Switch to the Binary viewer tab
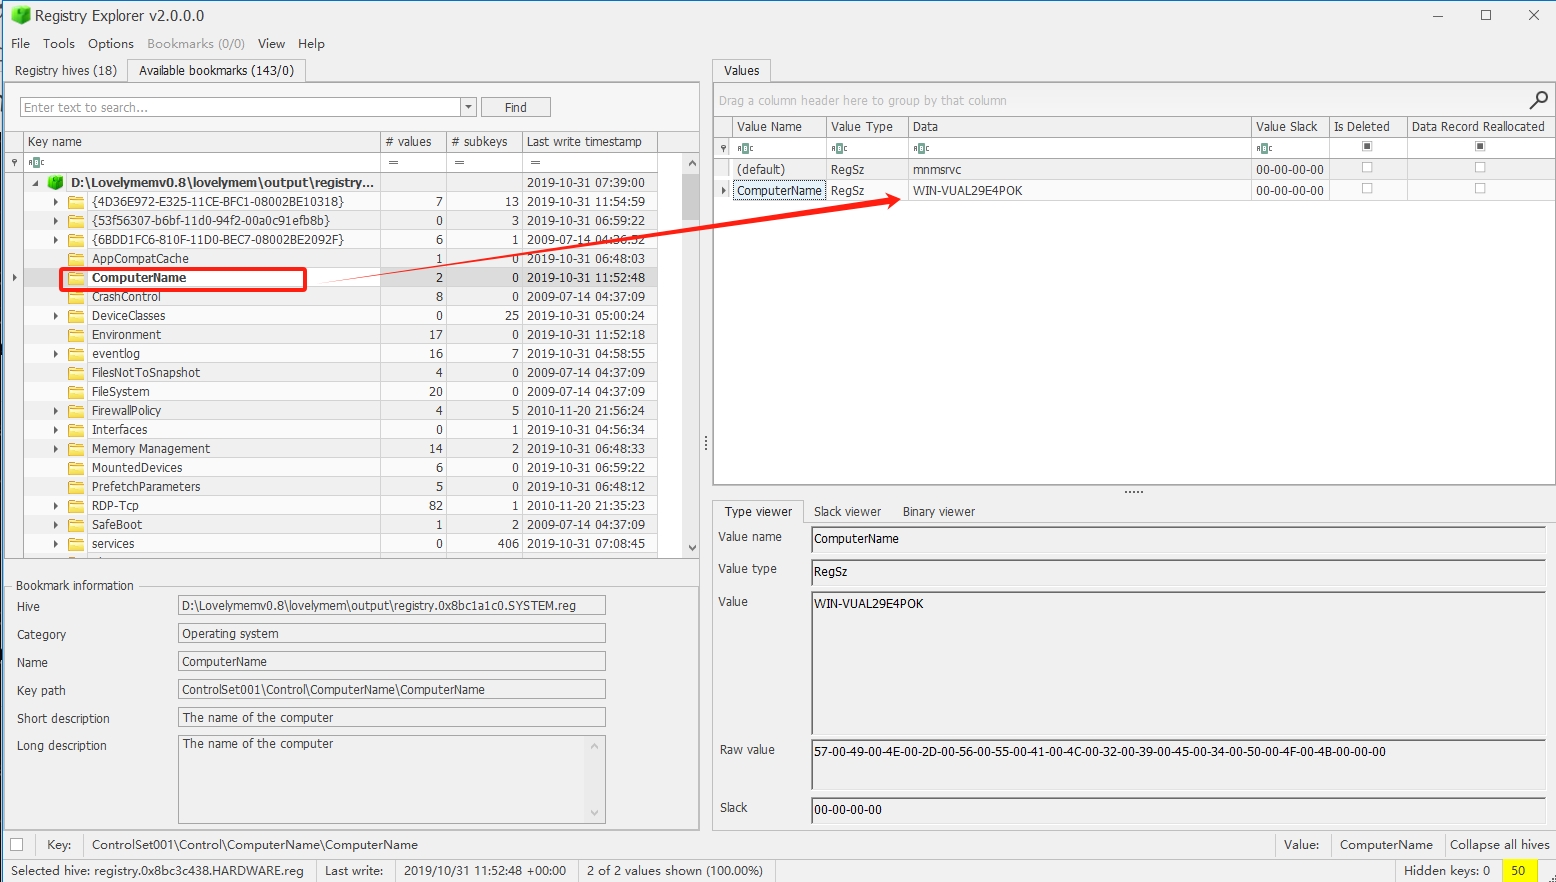Screen dimensions: 1556x882 (938, 512)
